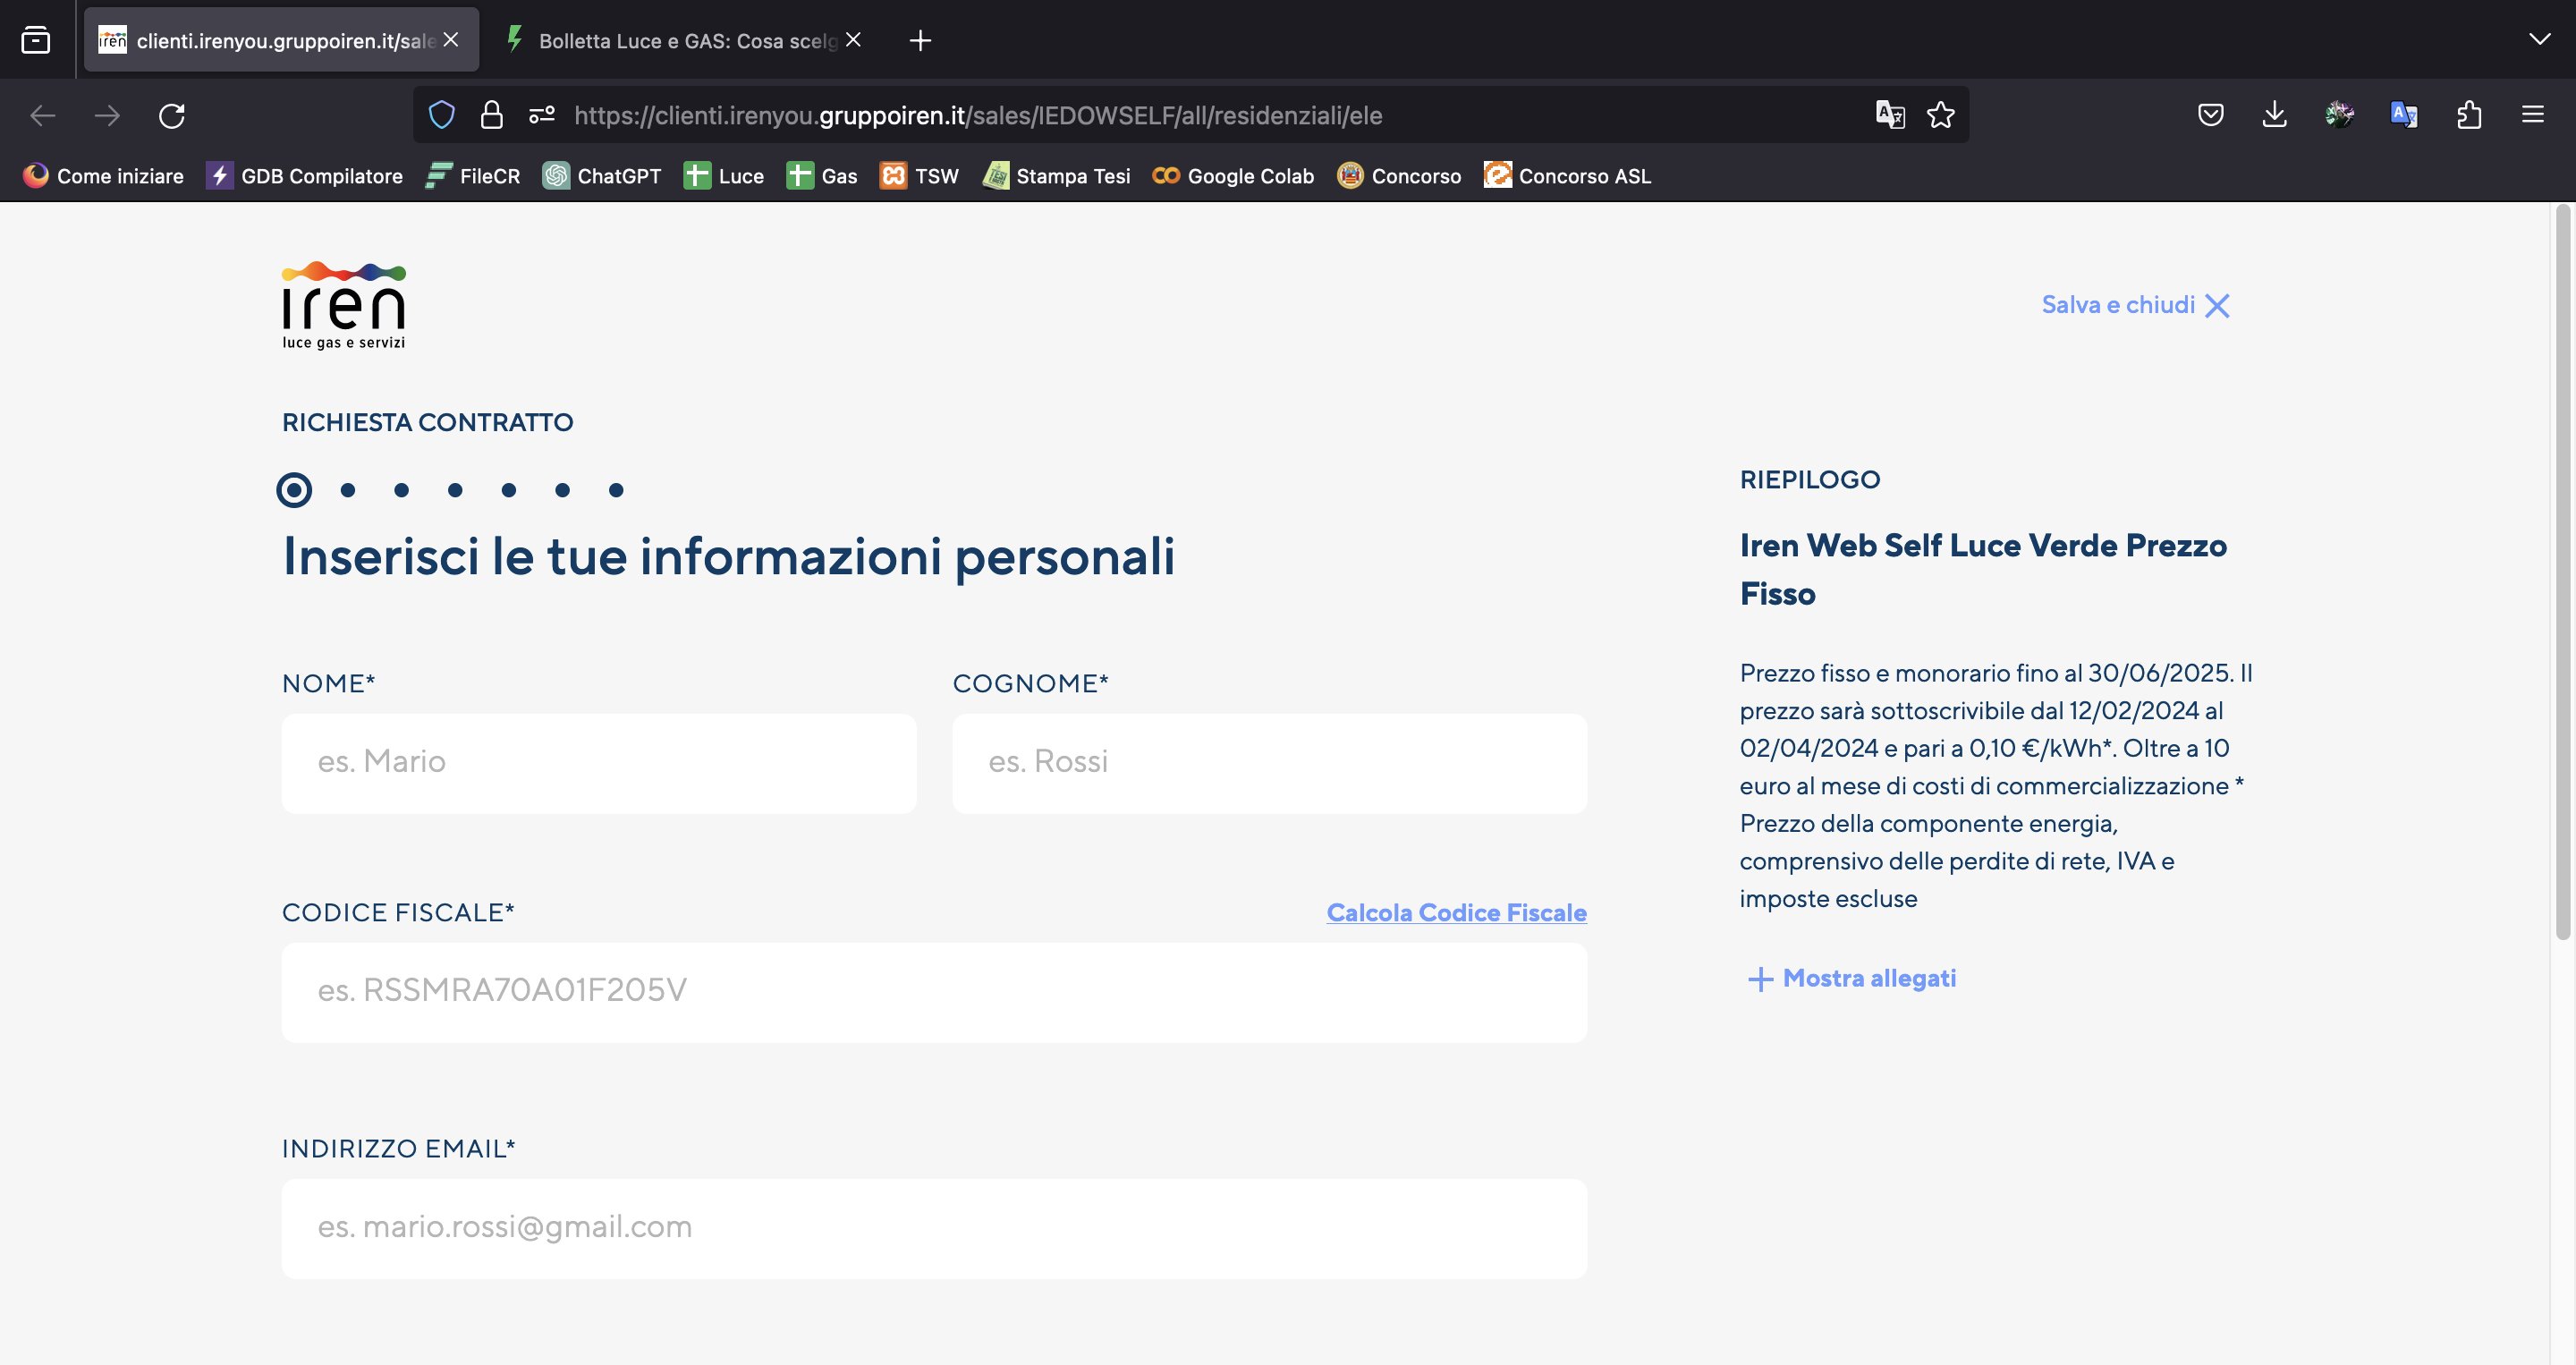This screenshot has height=1365, width=2576.
Task: Reload the page with the refresh icon
Action: (x=172, y=116)
